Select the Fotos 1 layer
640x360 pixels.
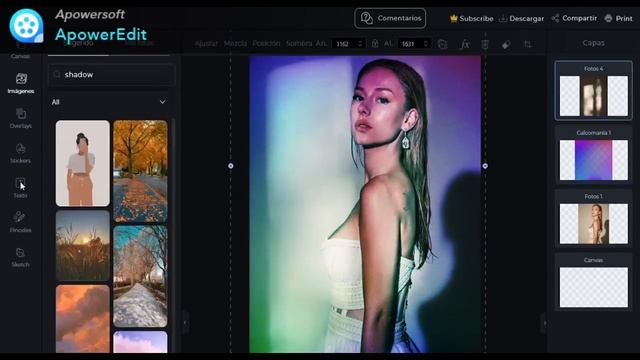coord(593,218)
